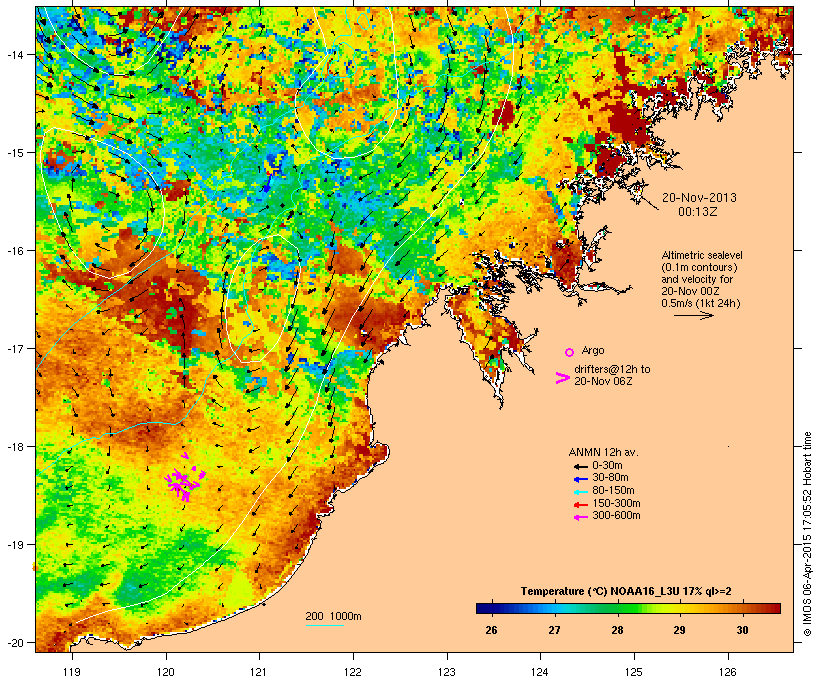Viewport: 820px width, 680px height.
Task: Click the cyan 200 1000m depth contour legend line
Action: coord(325,626)
